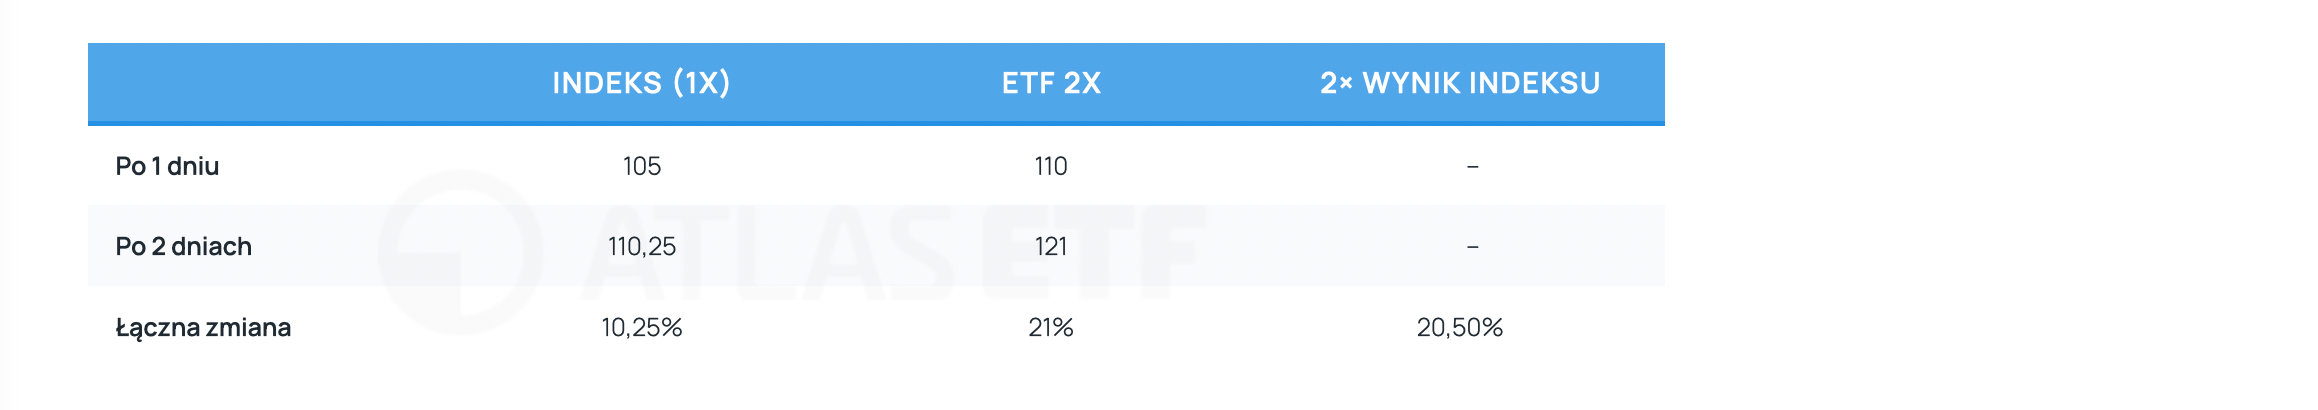Screen dimensions: 2318x410
Task: Select the 21% ETF total change
Action: (x=1051, y=328)
